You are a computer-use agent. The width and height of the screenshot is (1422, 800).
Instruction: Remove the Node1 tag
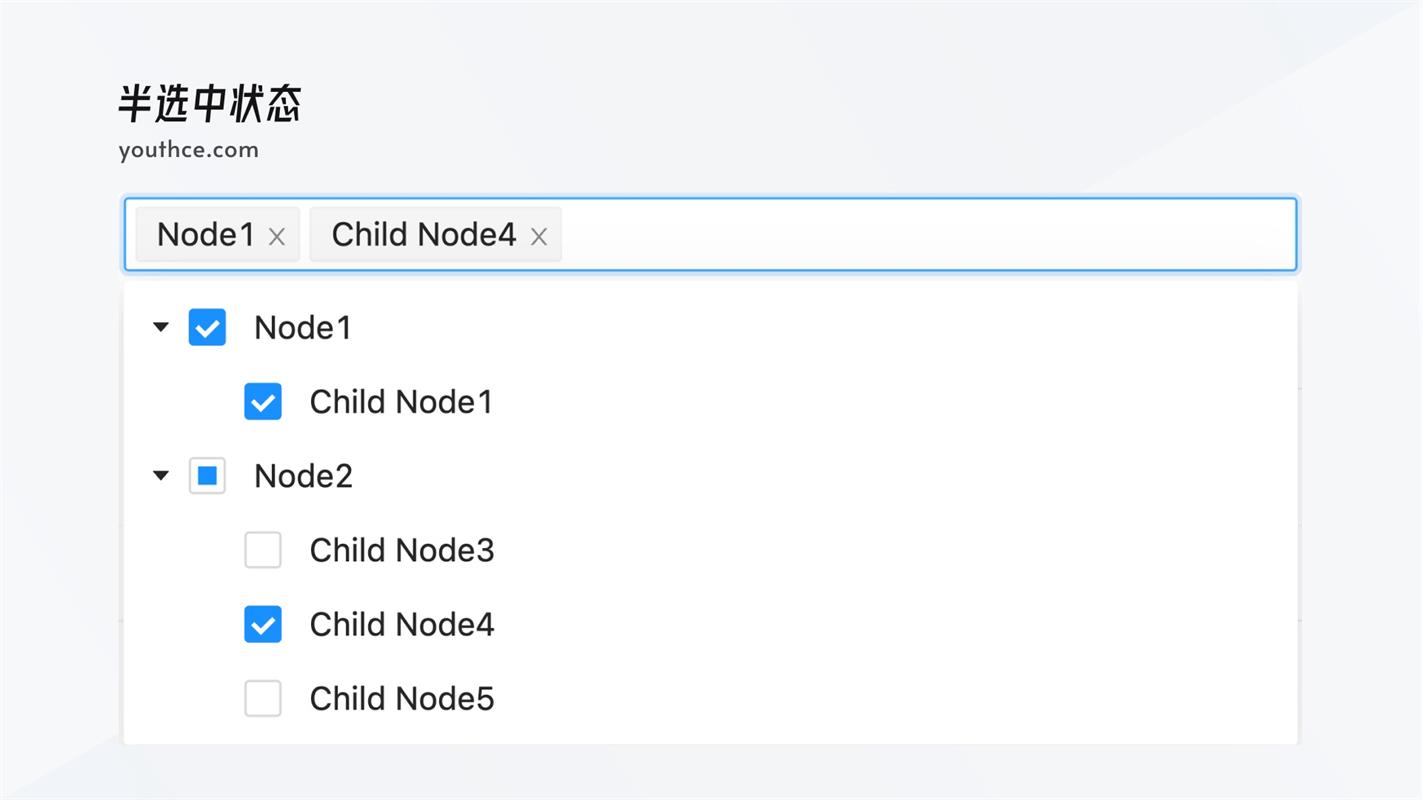pos(277,236)
